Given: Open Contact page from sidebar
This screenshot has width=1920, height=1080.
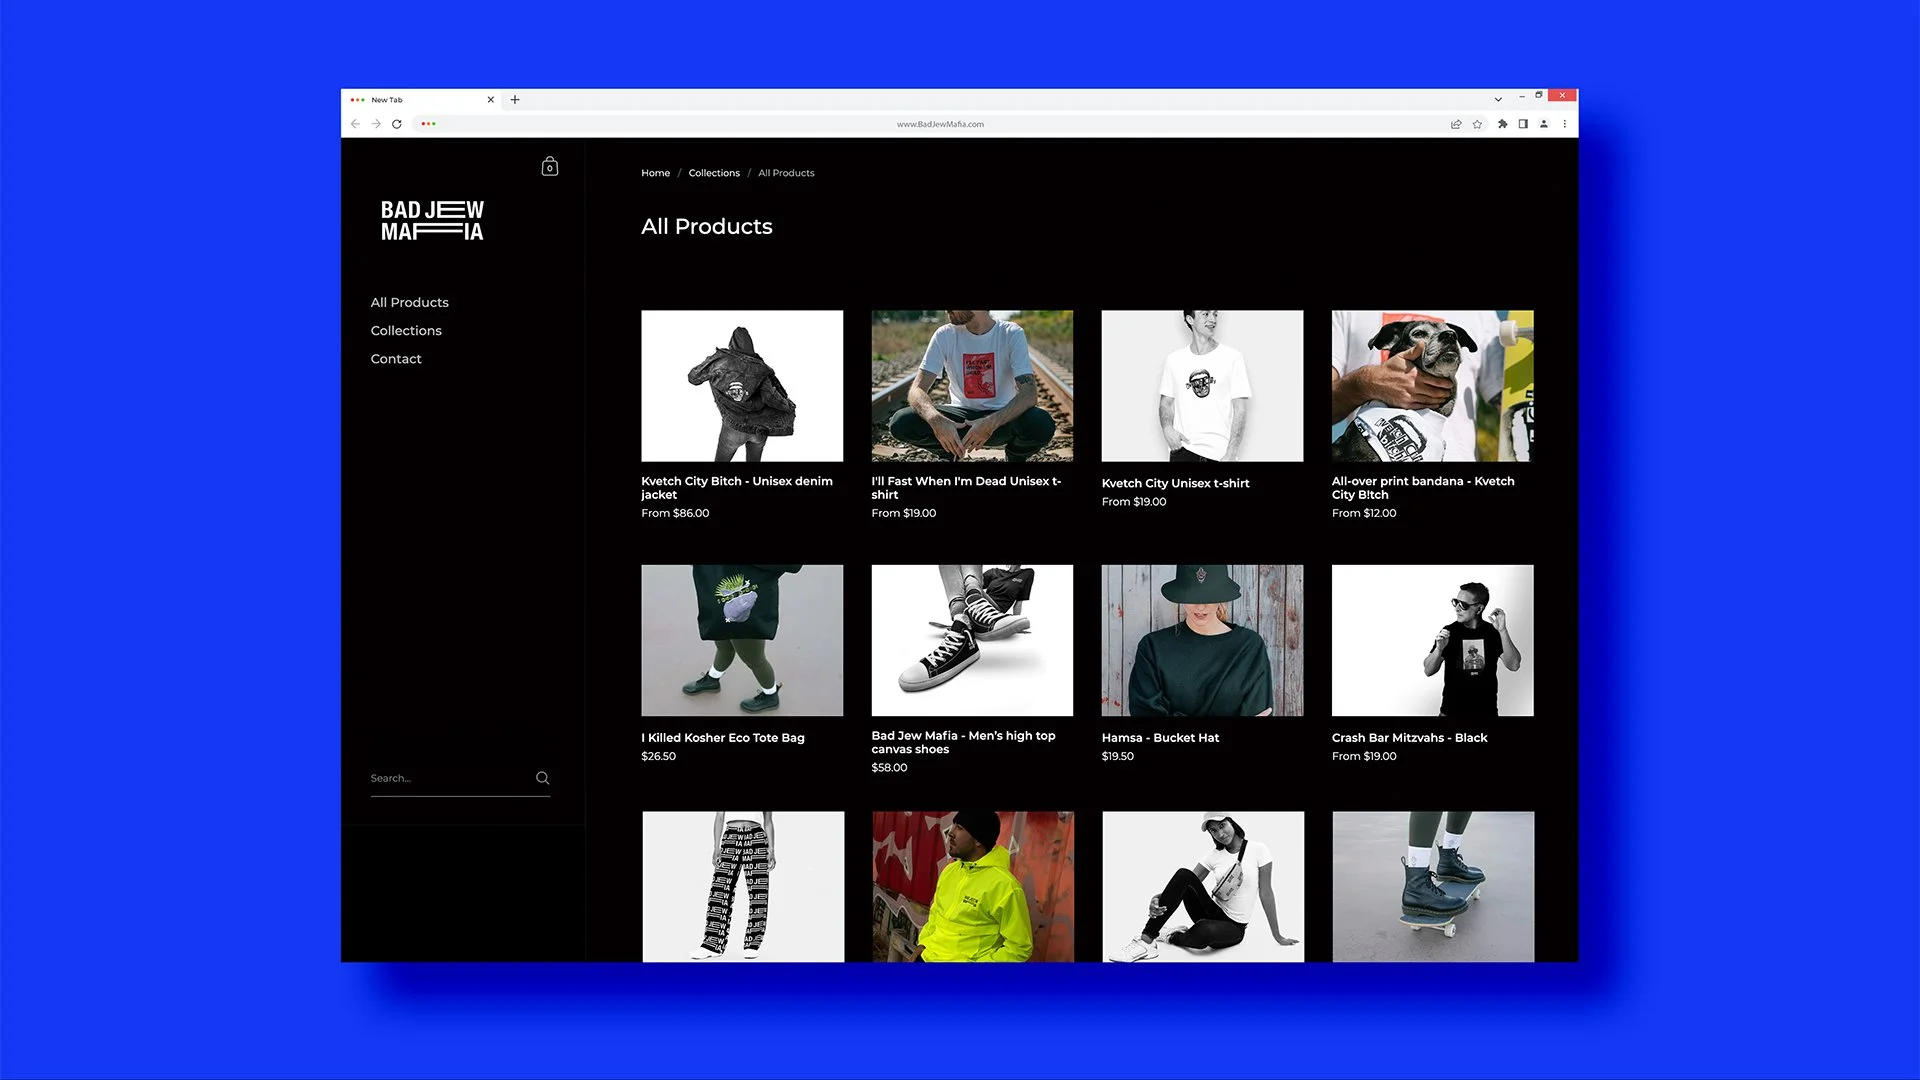Looking at the screenshot, I should click(396, 359).
